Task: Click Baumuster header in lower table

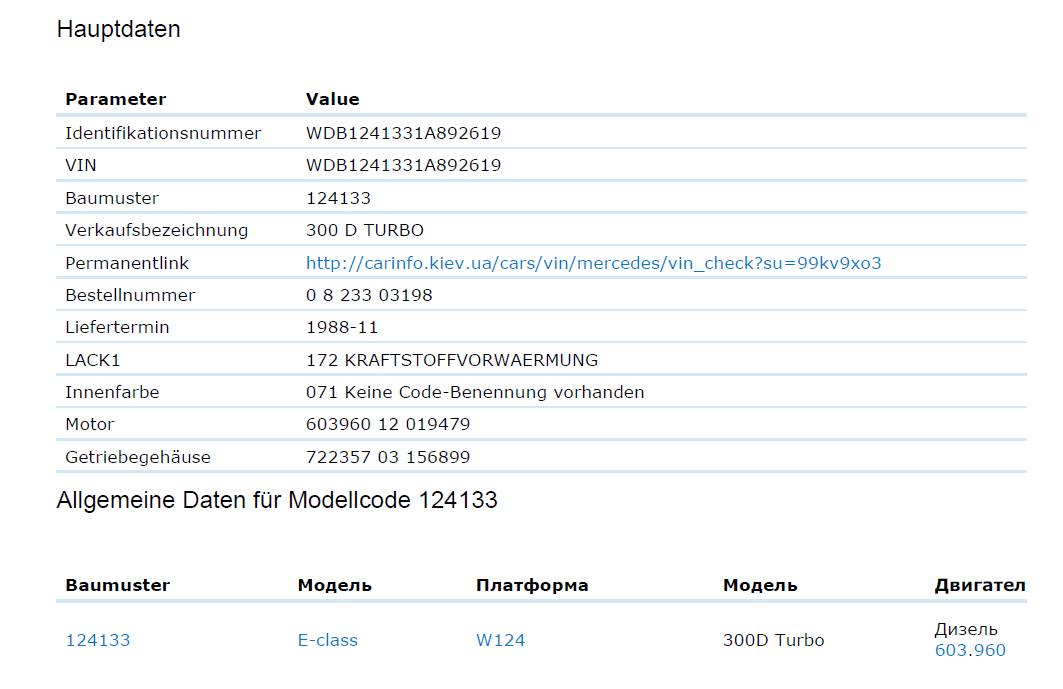Action: pos(117,585)
